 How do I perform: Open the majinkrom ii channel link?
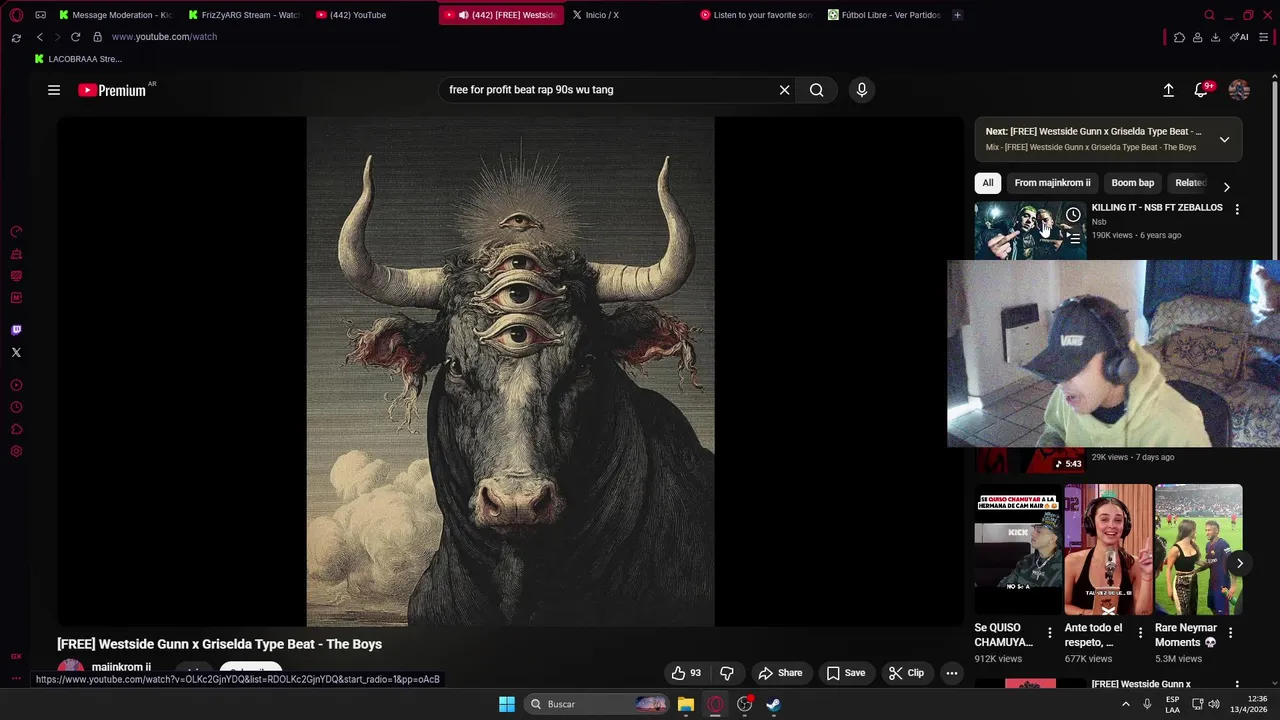coord(121,667)
